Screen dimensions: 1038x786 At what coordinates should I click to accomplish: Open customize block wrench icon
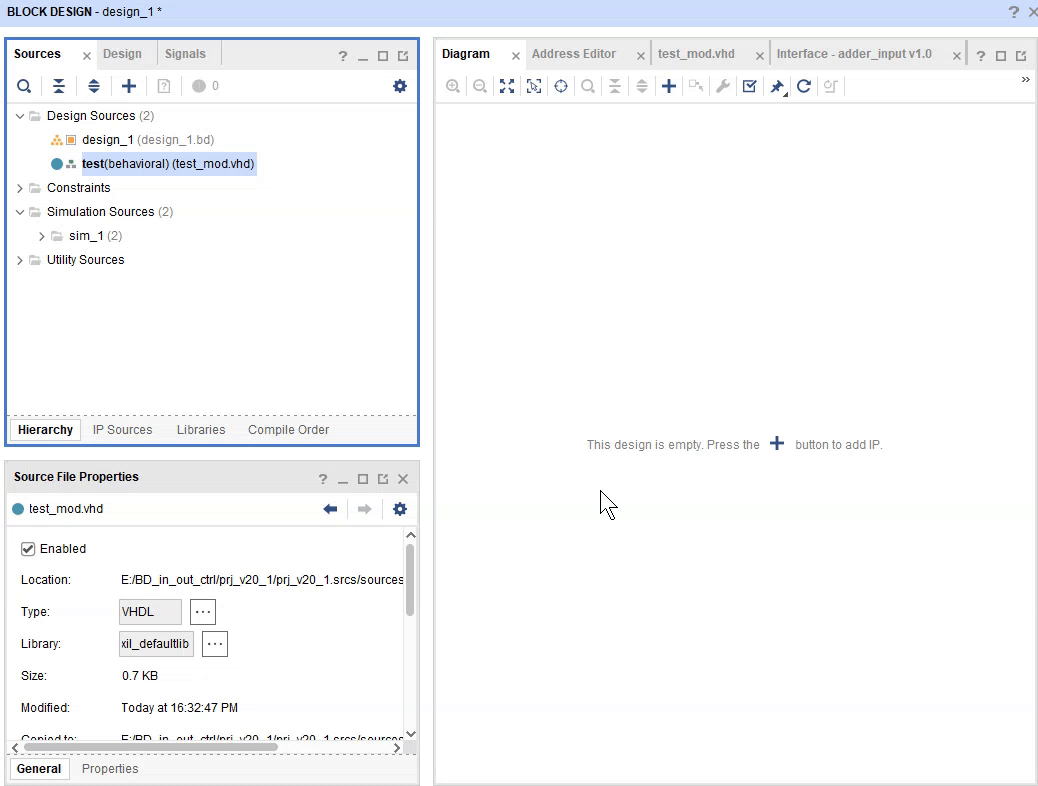(x=723, y=86)
